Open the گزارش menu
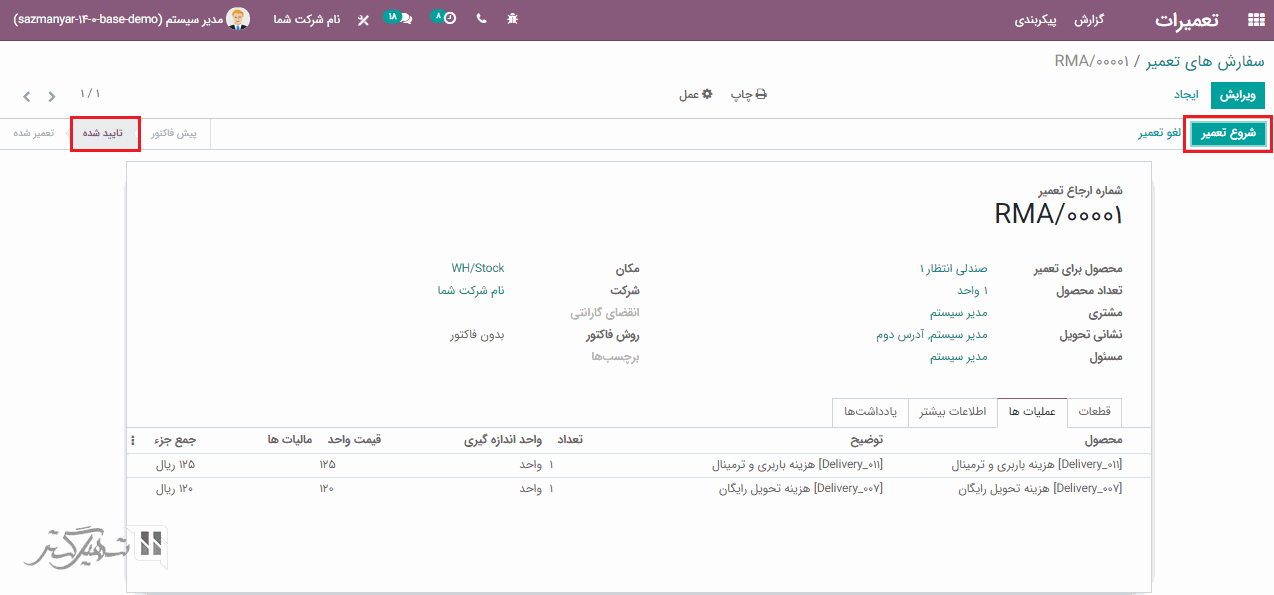Viewport: 1274px width, 595px height. pyautogui.click(x=1088, y=20)
